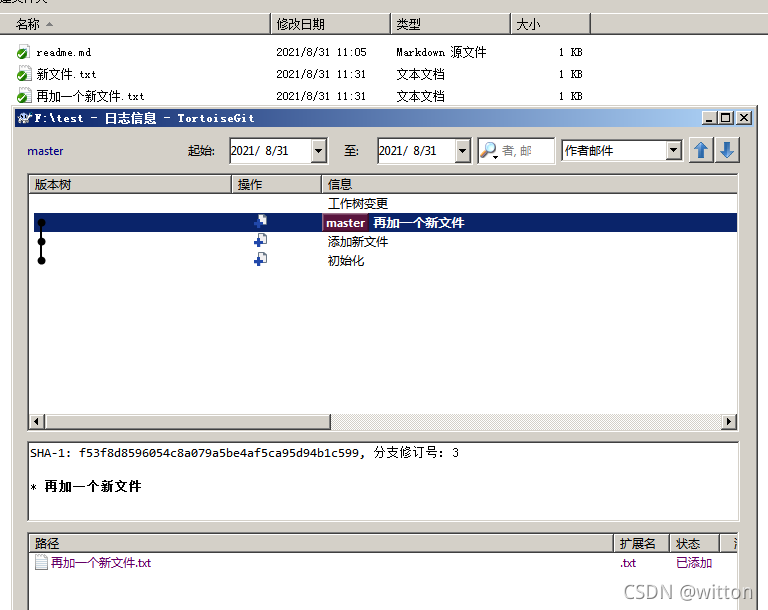
Task: Sort Explorer by 类型 column header
Action: 451,24
